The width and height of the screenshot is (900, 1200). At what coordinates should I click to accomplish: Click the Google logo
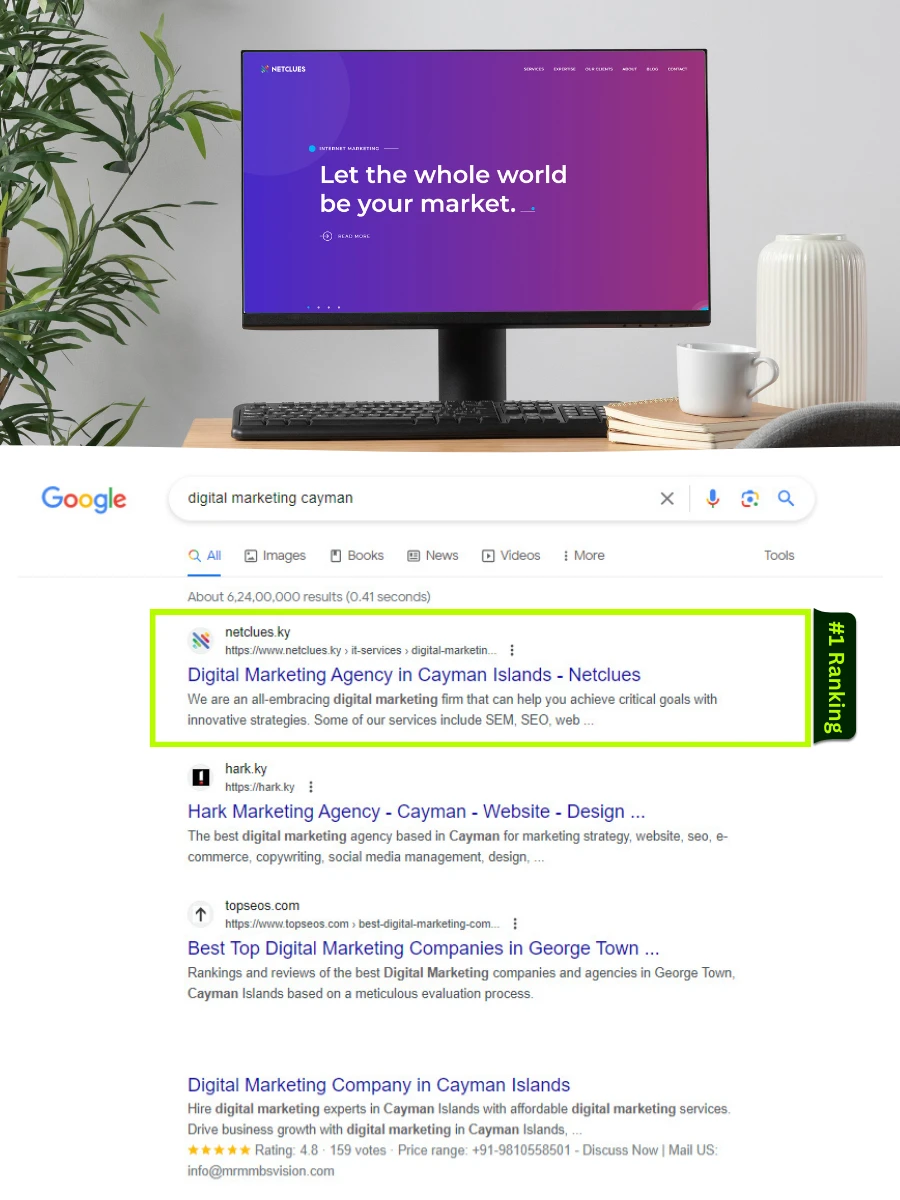click(x=84, y=499)
